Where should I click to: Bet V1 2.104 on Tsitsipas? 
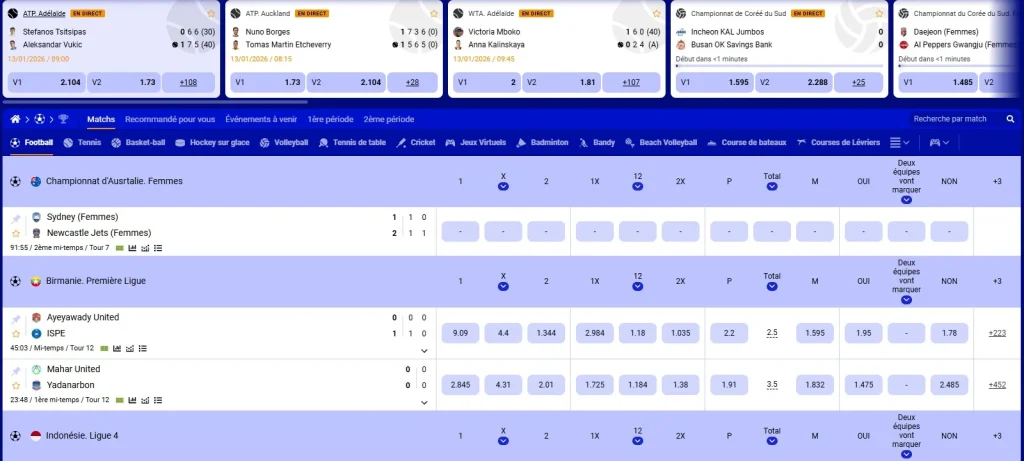pyautogui.click(x=46, y=82)
